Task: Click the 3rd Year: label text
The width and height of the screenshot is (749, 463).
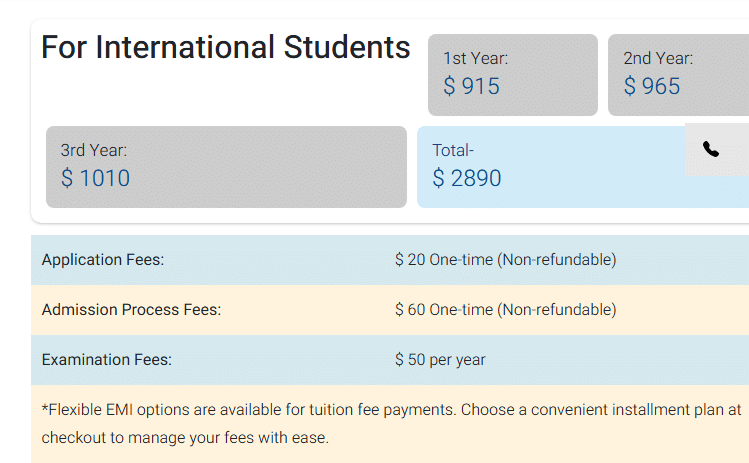Action: pyautogui.click(x=93, y=151)
